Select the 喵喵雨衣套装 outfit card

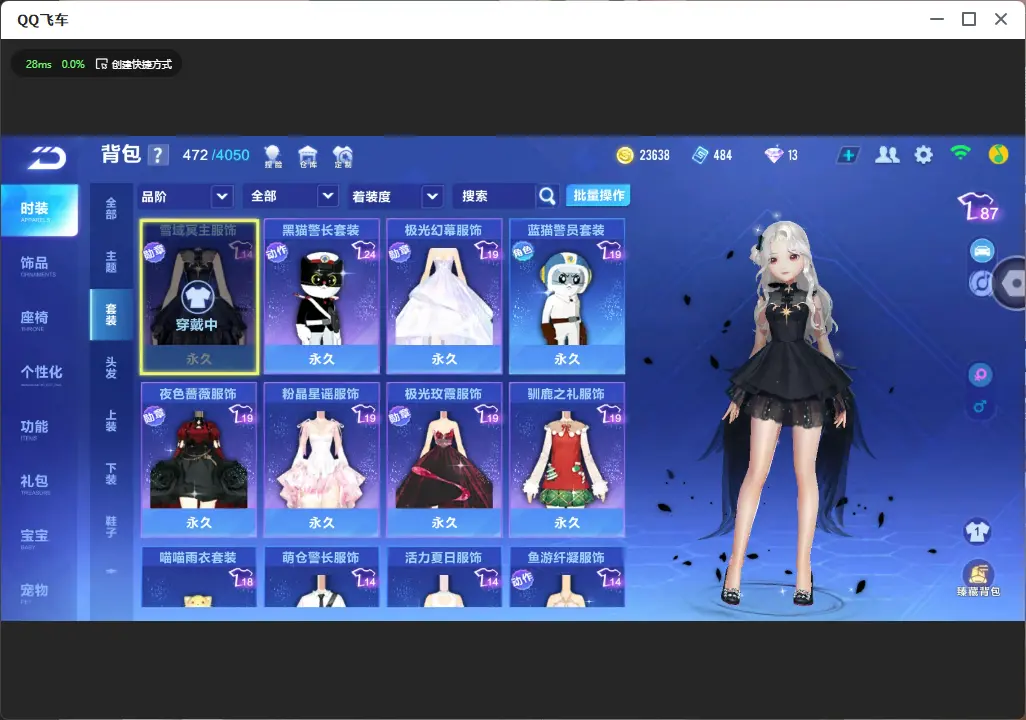199,577
